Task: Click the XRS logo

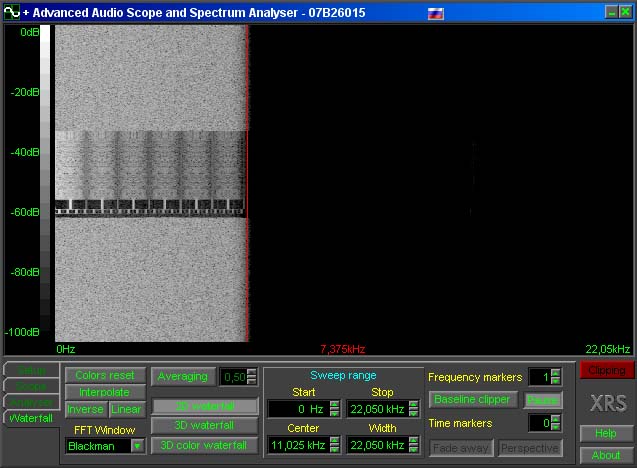Action: (x=608, y=403)
